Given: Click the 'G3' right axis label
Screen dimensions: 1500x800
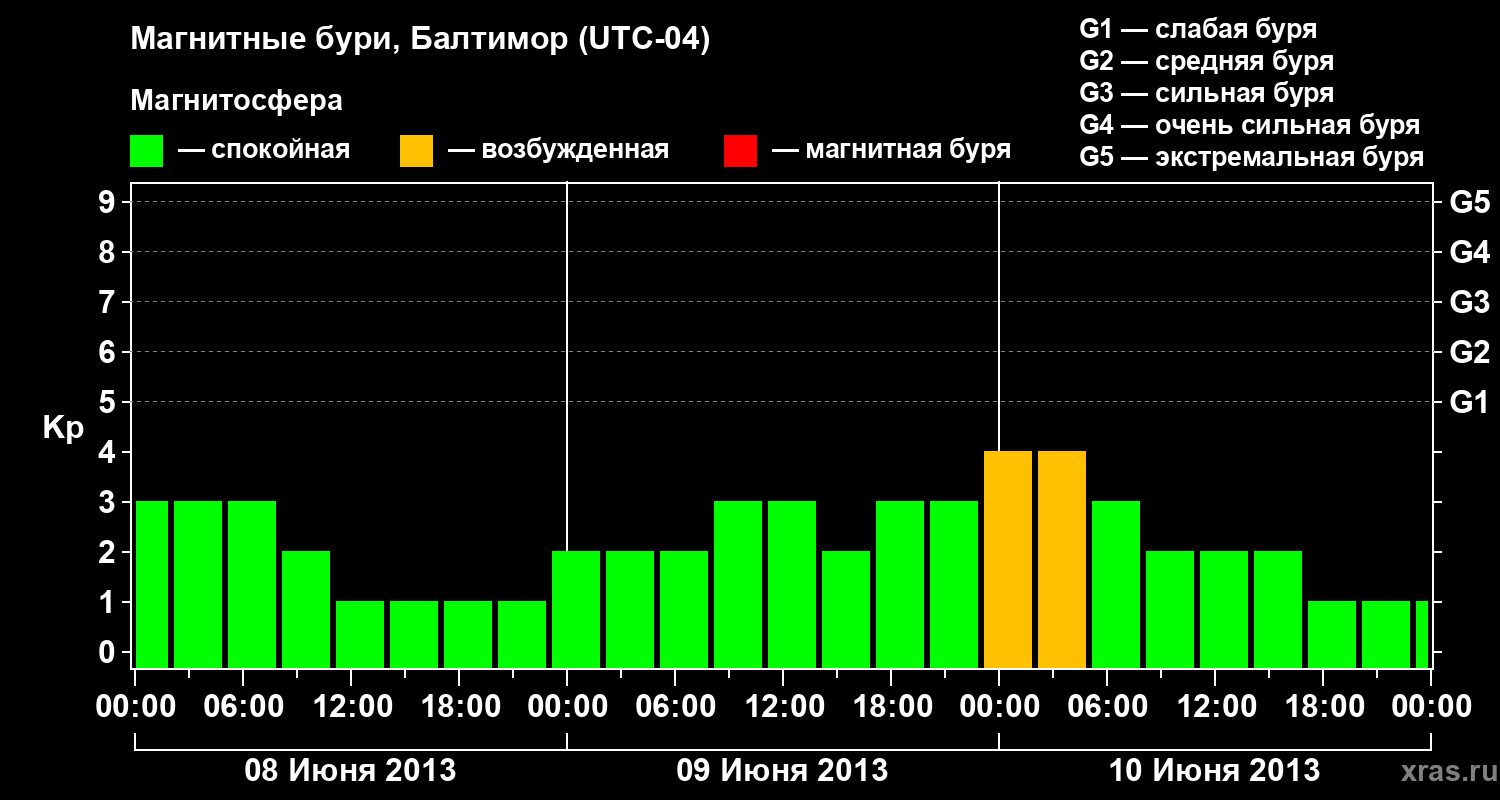Looking at the screenshot, I should tap(1469, 302).
